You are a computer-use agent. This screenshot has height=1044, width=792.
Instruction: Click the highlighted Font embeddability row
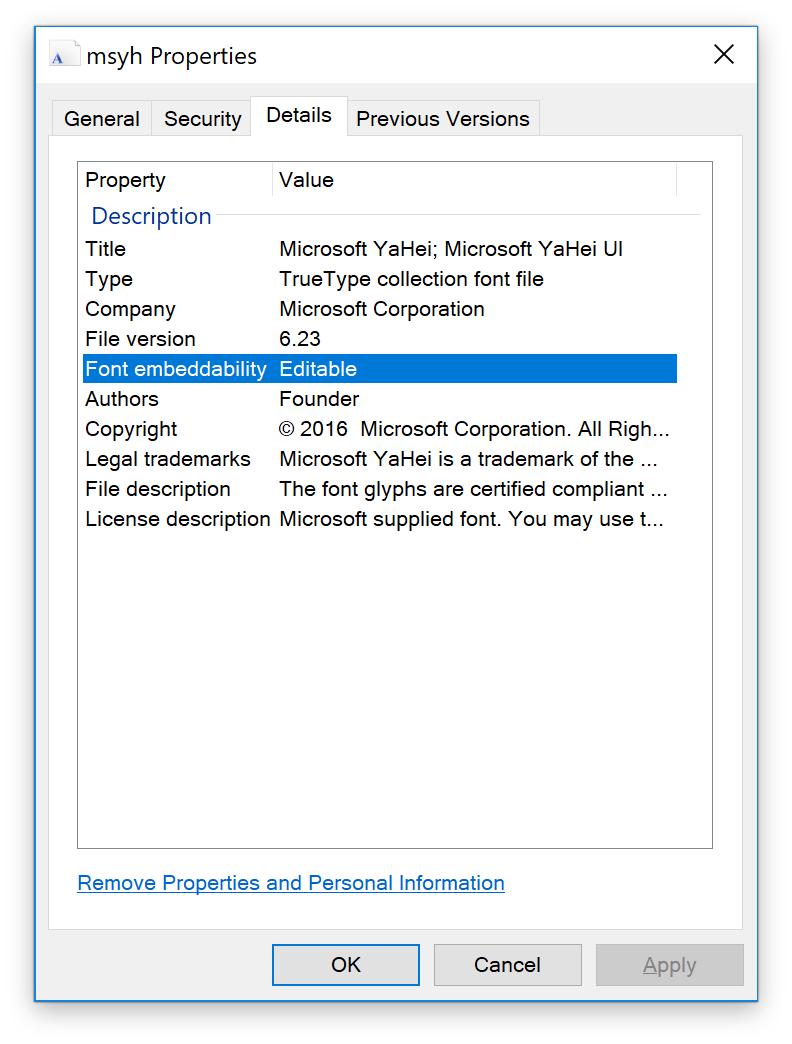point(379,369)
